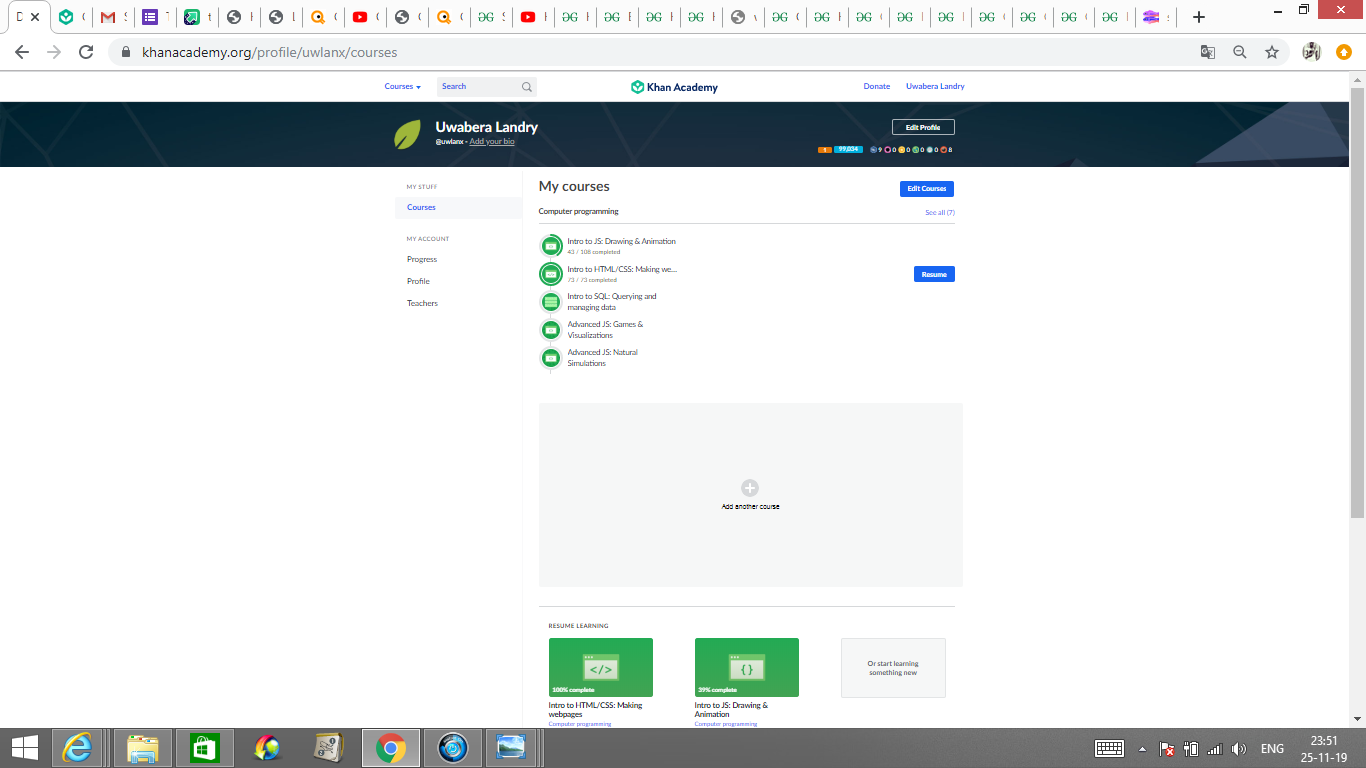Click Resume for Intro to HTML/CSS
1366x768 pixels.
pyautogui.click(x=934, y=274)
